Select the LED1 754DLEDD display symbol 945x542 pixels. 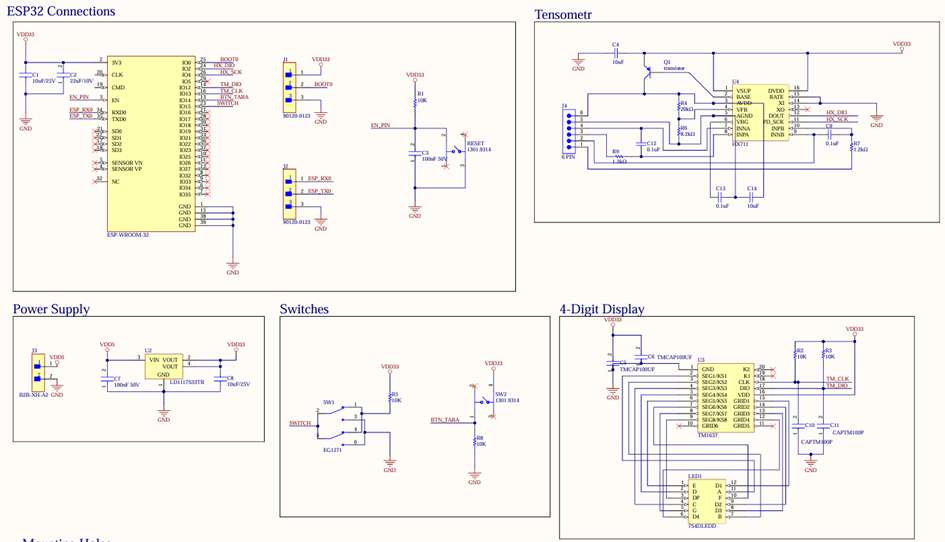tap(706, 501)
